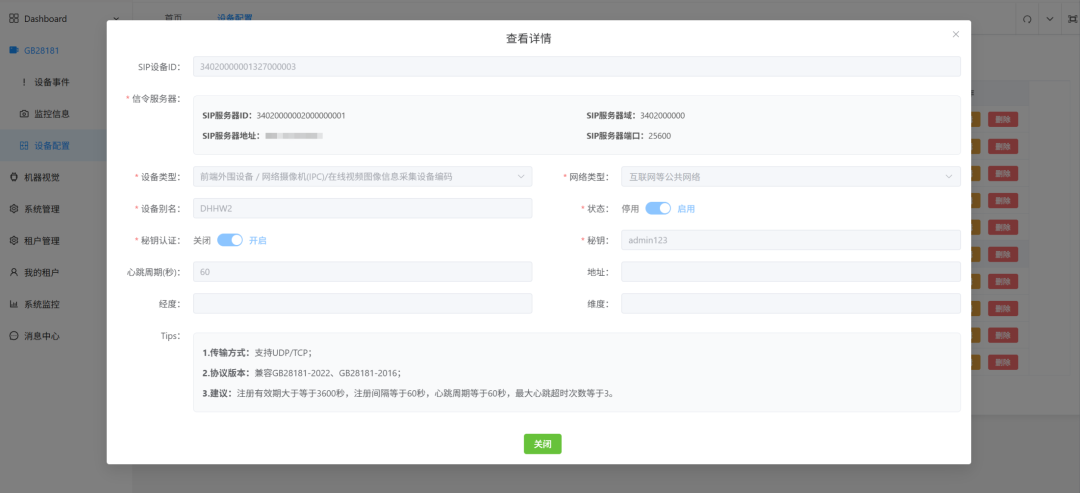Click the 系统管理 gear icon
Screen dimensions: 1080x493
14,209
